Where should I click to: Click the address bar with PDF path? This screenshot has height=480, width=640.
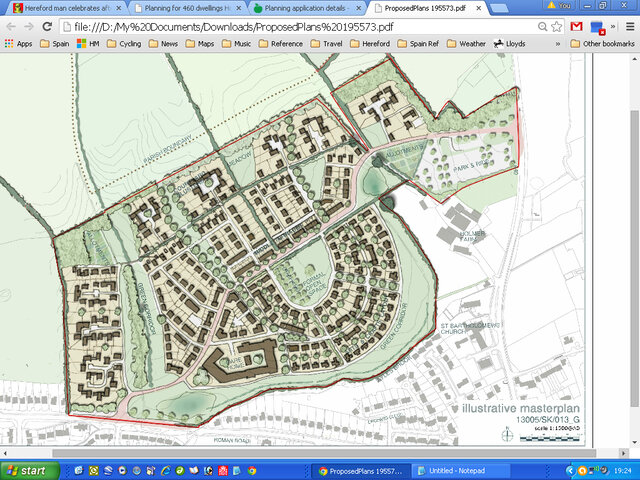coord(300,26)
